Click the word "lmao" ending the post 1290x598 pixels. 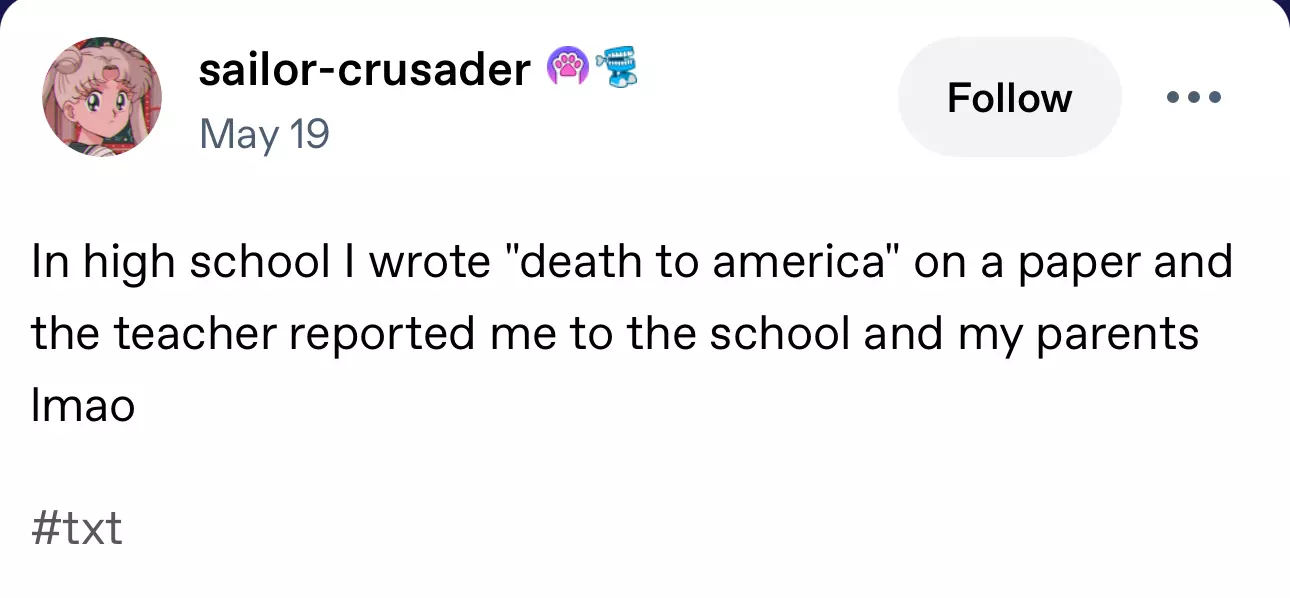[x=83, y=407]
